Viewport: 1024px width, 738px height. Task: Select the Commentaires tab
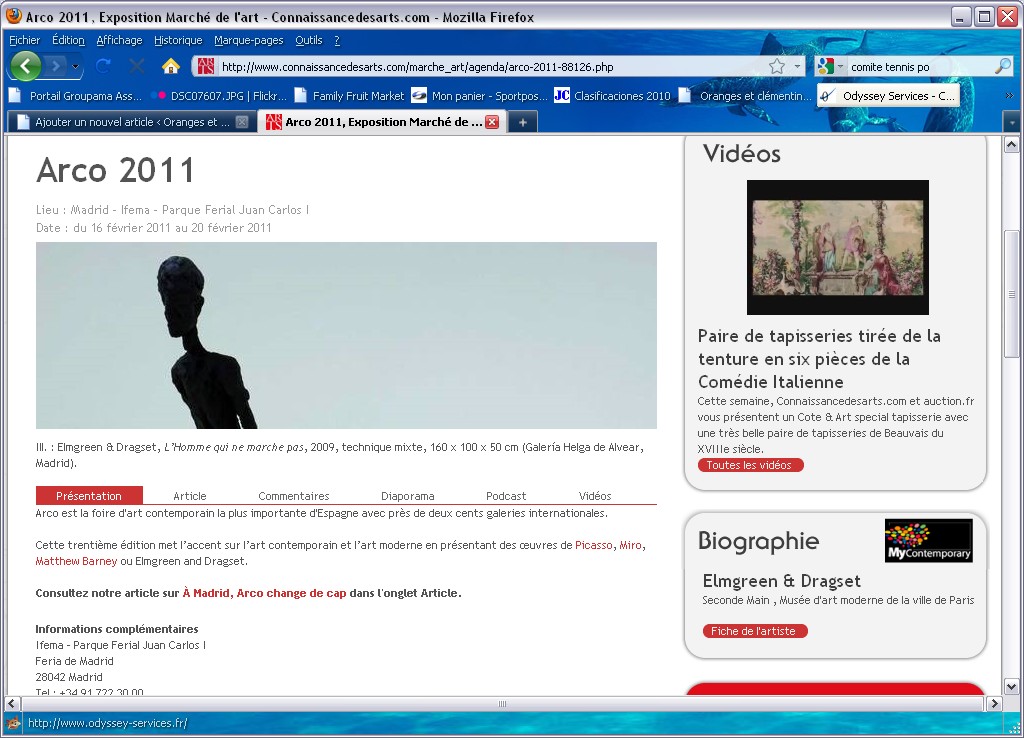[x=294, y=496]
